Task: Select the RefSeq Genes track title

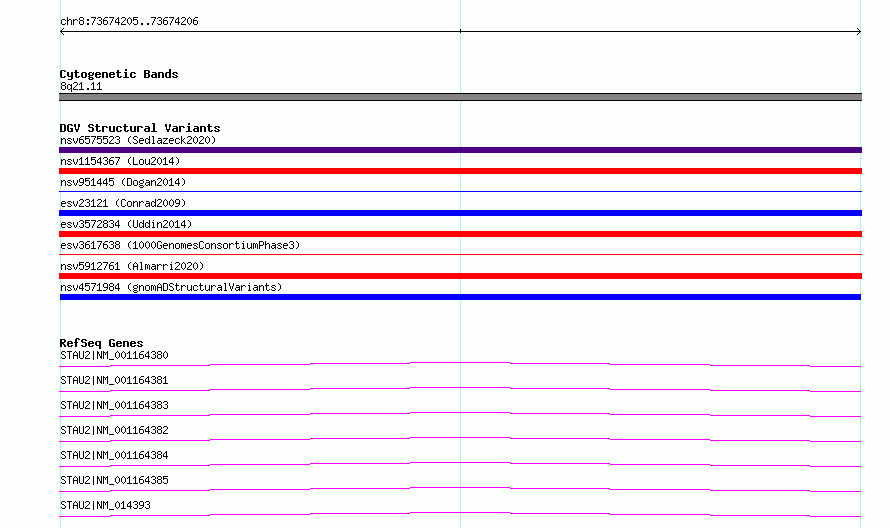Action: tap(101, 343)
